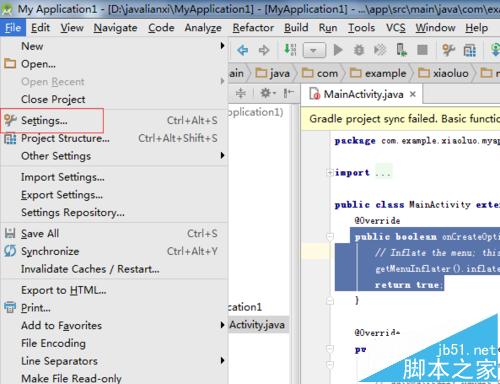Close the MainActivity.java tab

(x=413, y=94)
